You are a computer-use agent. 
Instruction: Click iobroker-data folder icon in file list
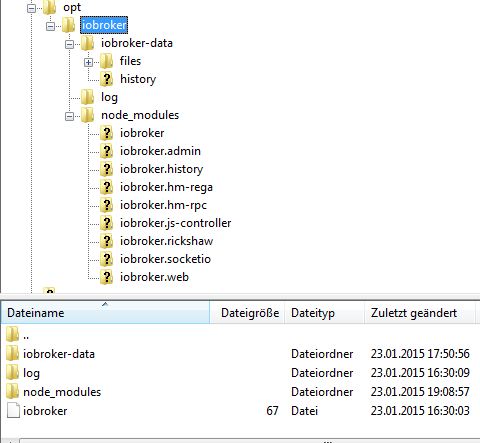click(x=13, y=353)
